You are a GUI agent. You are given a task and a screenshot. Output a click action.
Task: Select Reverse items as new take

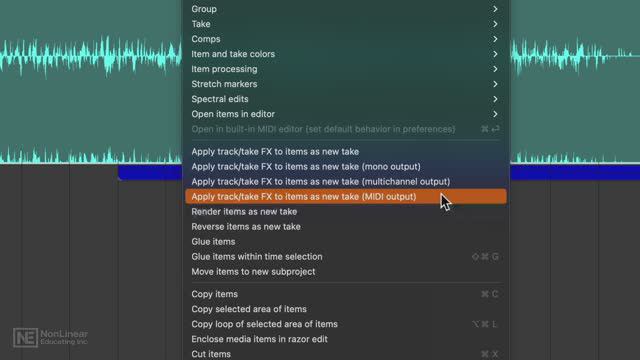[346, 227]
